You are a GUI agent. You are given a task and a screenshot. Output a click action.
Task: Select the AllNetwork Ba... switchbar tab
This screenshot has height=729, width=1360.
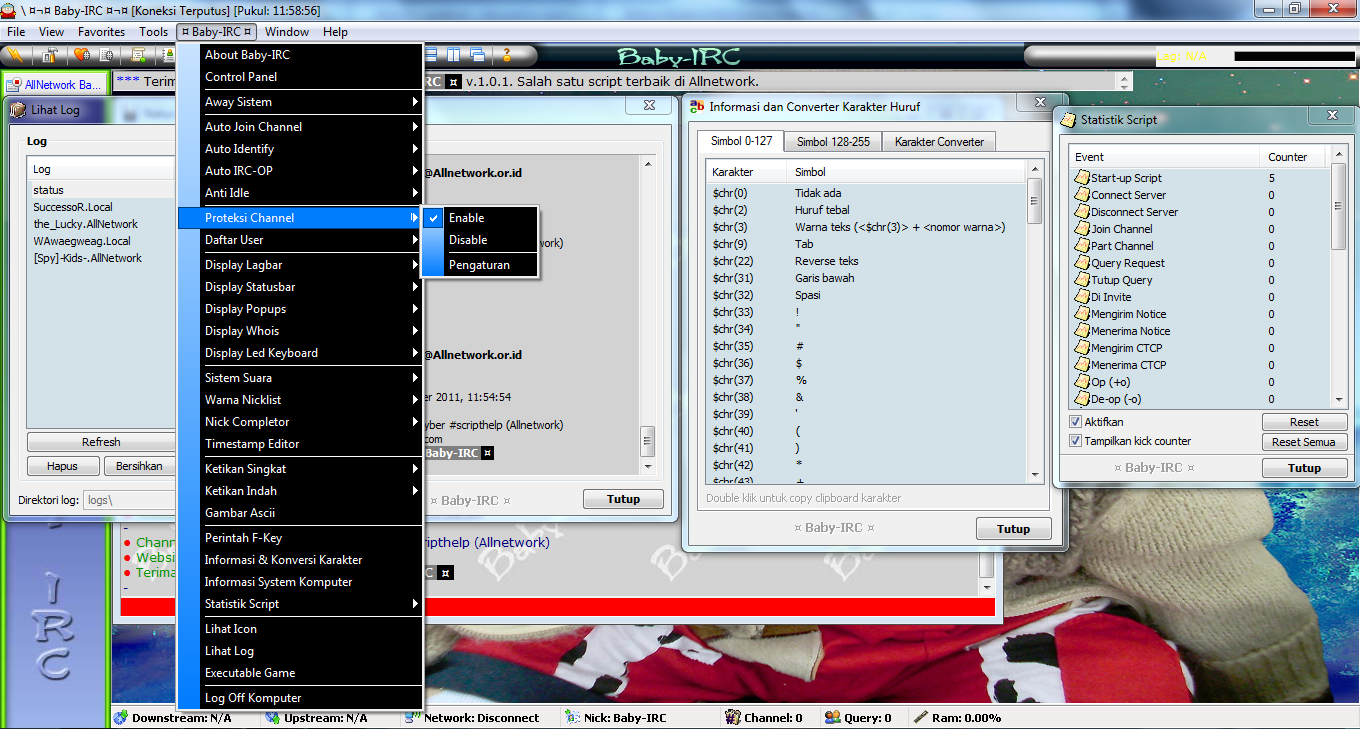[x=55, y=85]
